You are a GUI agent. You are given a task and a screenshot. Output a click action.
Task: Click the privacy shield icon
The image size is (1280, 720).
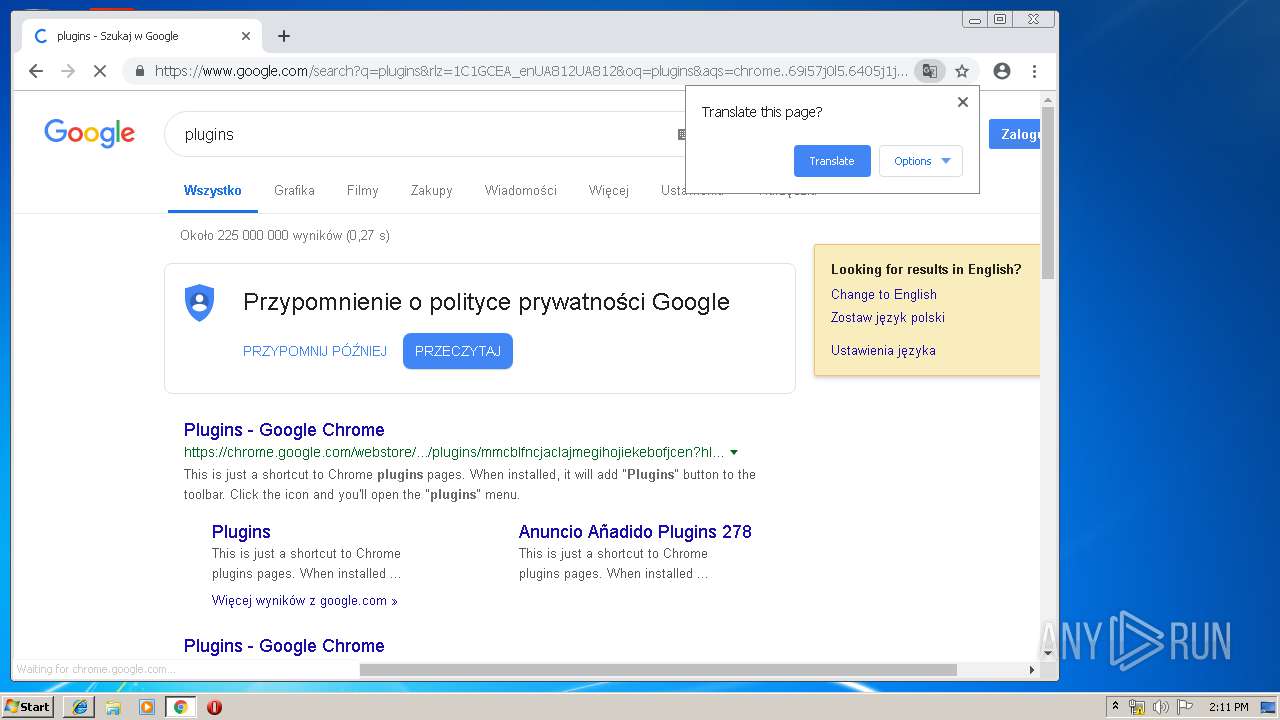tap(200, 302)
